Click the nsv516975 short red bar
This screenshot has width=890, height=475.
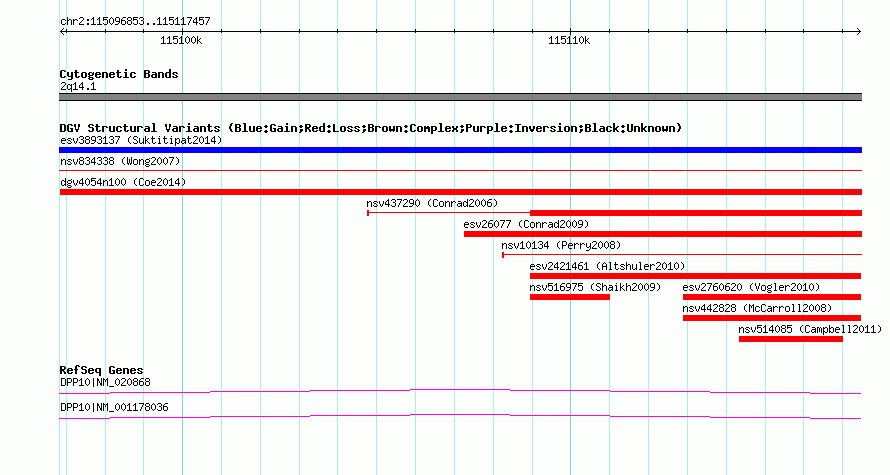570,297
